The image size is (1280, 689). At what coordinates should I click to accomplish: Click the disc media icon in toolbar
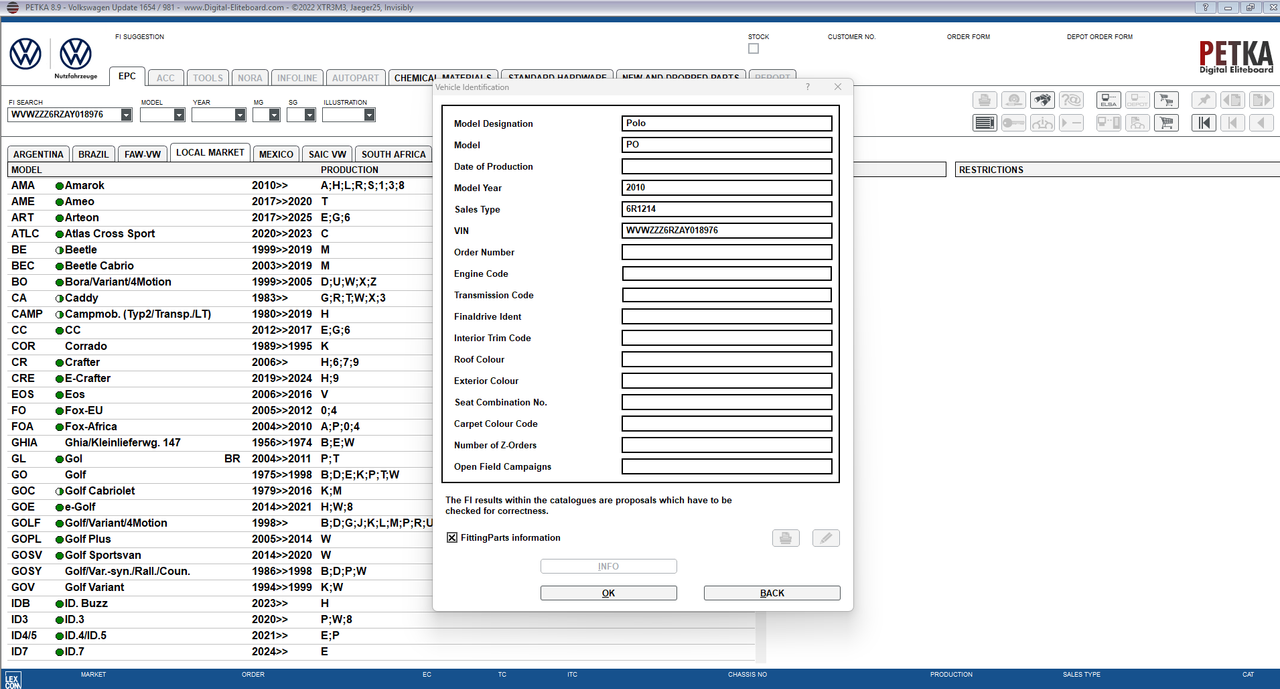coord(1013,100)
